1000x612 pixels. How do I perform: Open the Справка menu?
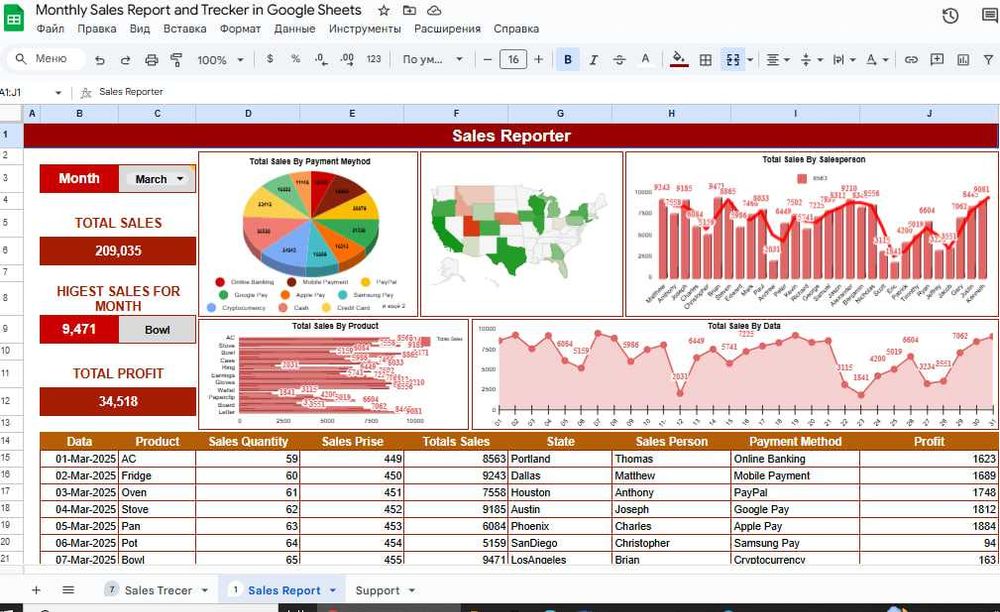click(516, 29)
